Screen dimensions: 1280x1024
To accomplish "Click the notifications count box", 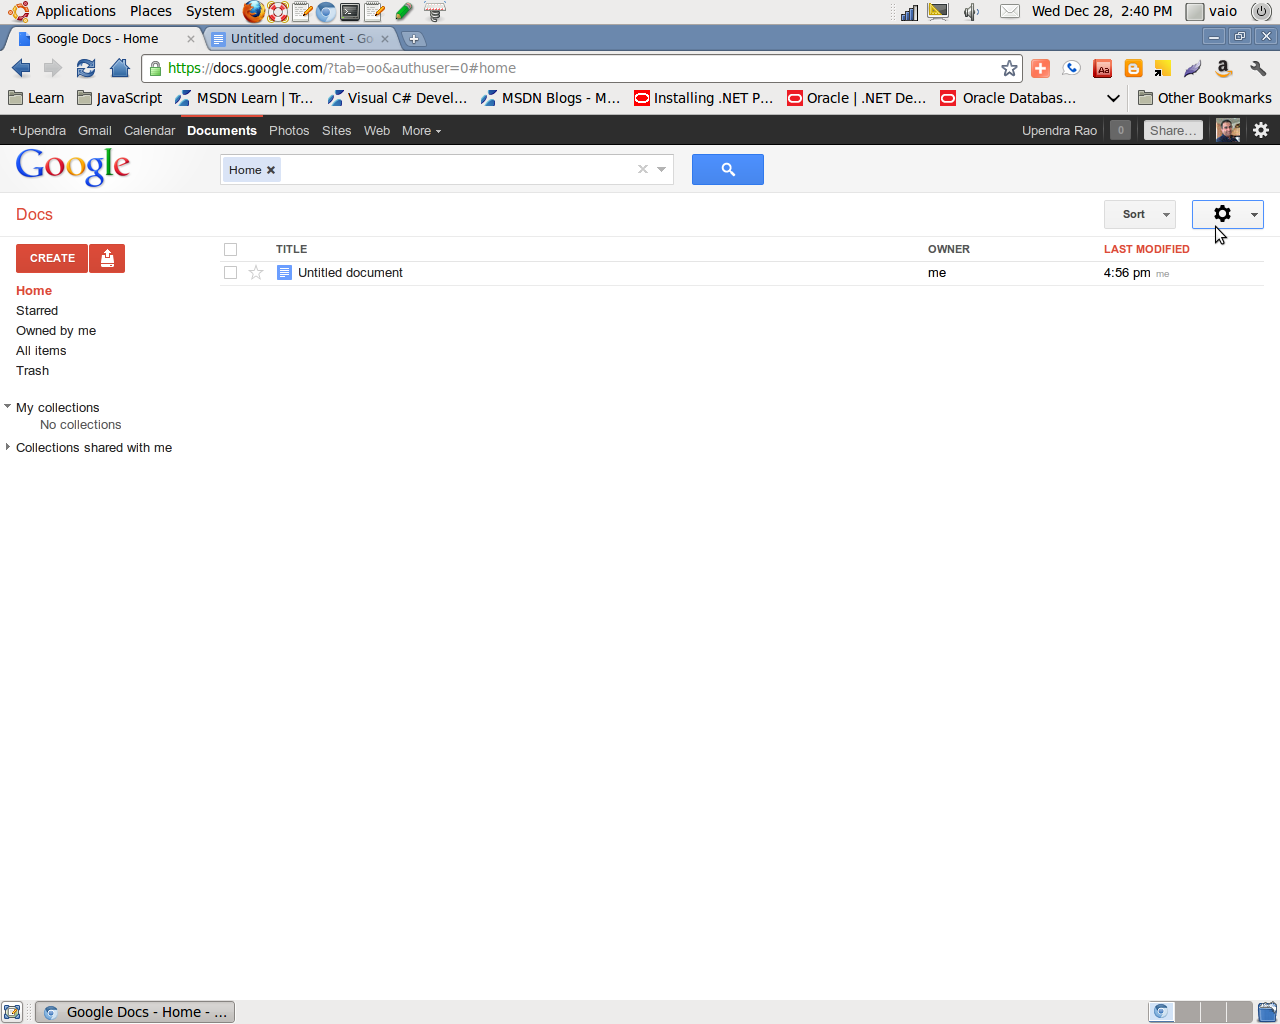I will [1120, 131].
